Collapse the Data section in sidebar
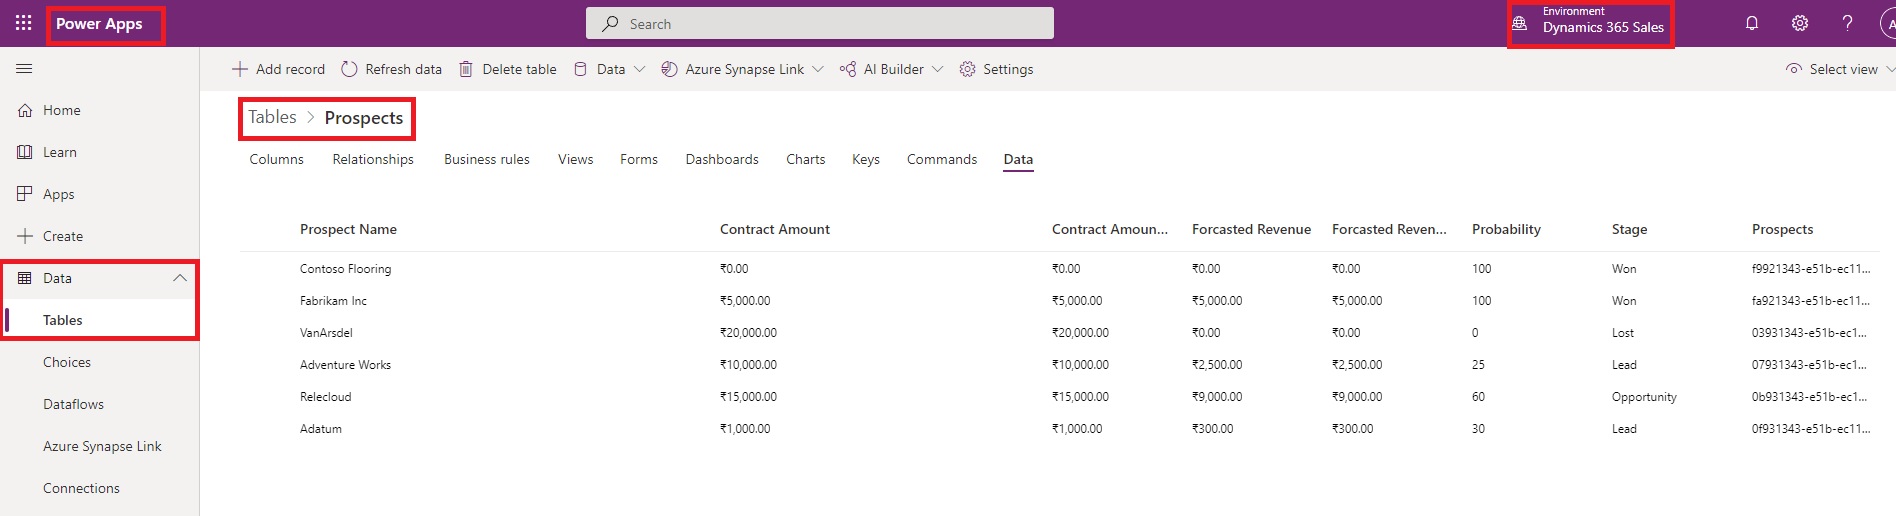The width and height of the screenshot is (1896, 516). [179, 278]
